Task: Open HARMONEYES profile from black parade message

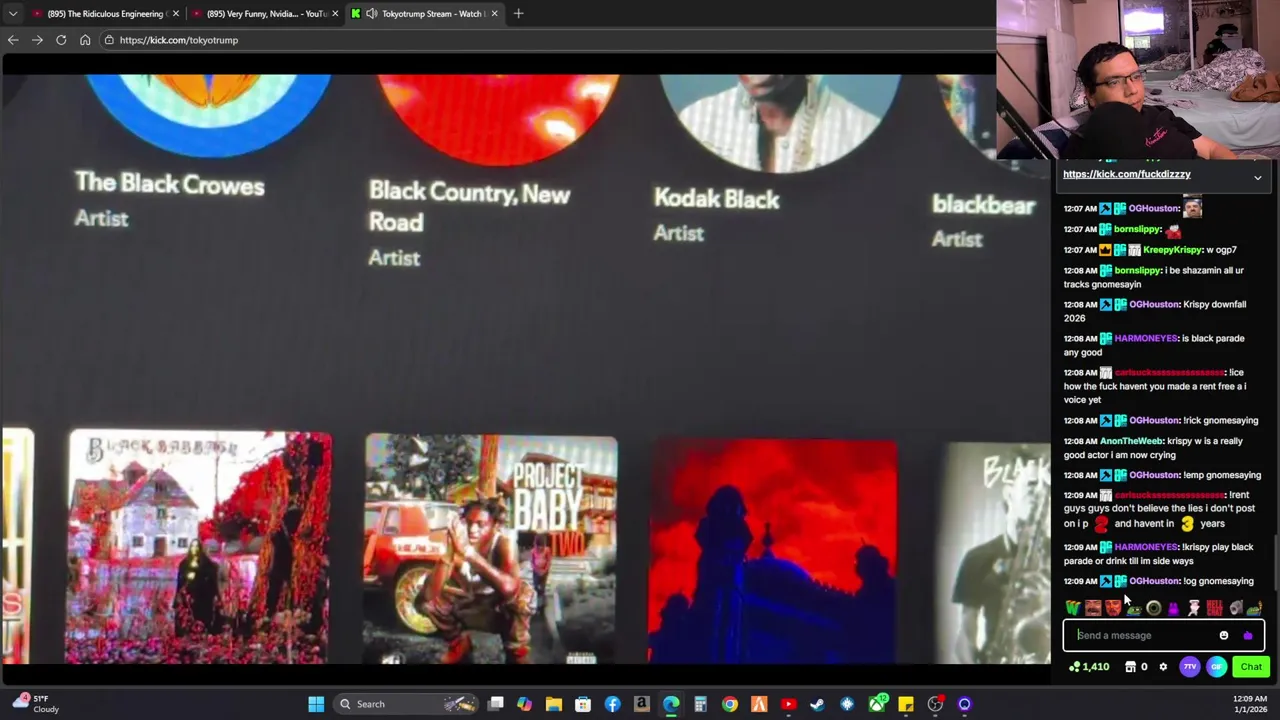Action: pos(1146,338)
